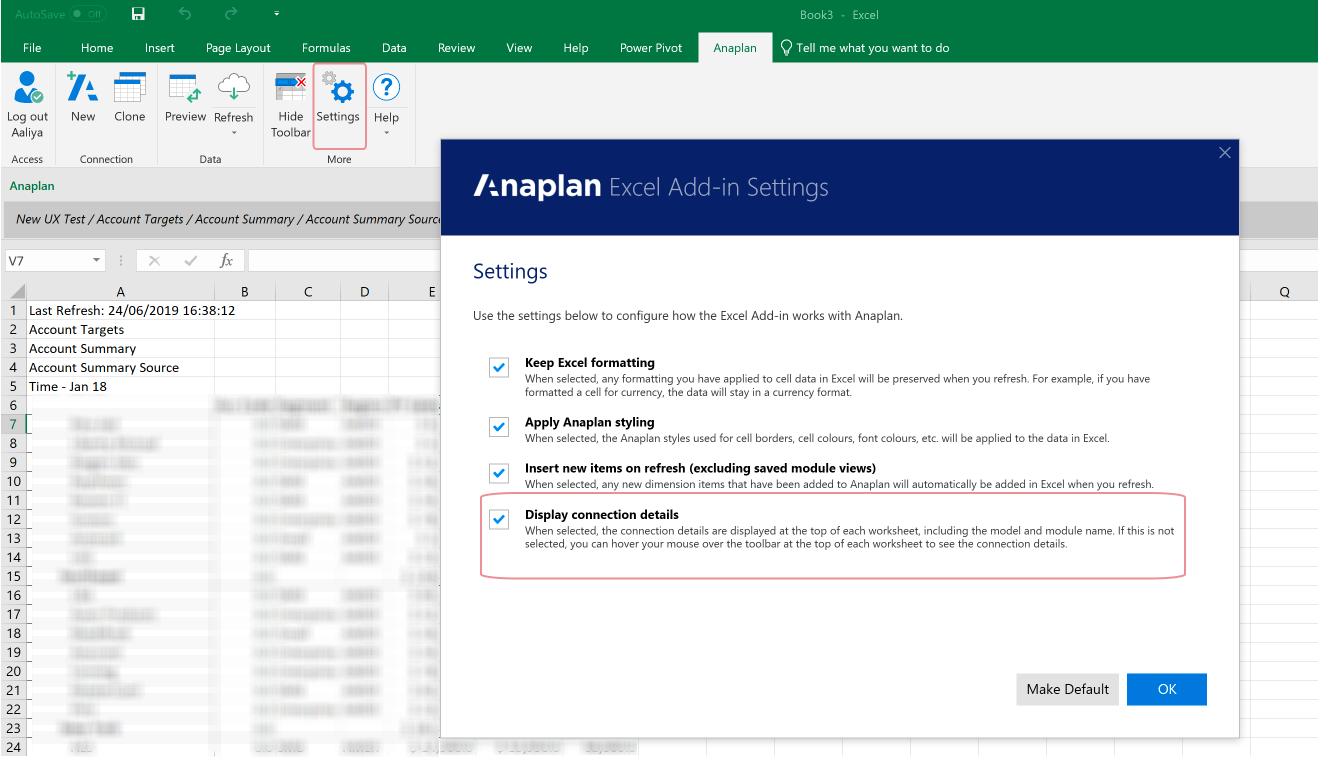Viewport: 1318px width, 757px height.
Task: Select column Q header
Action: pos(1284,292)
